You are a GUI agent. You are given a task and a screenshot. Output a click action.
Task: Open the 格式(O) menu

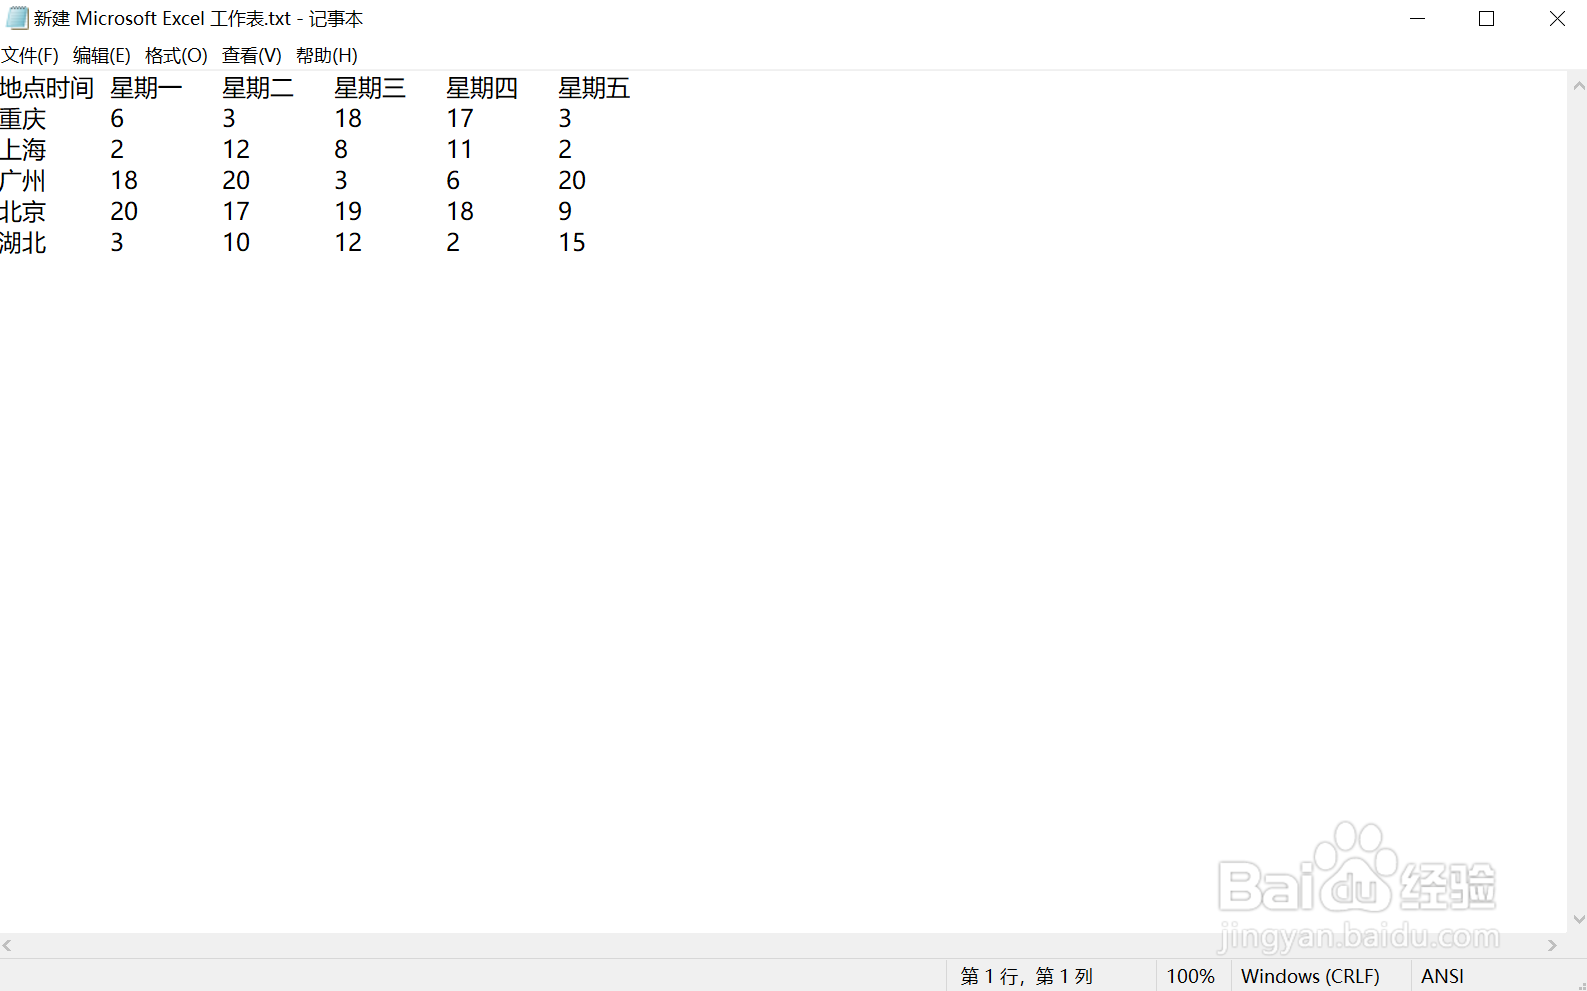[x=176, y=55]
